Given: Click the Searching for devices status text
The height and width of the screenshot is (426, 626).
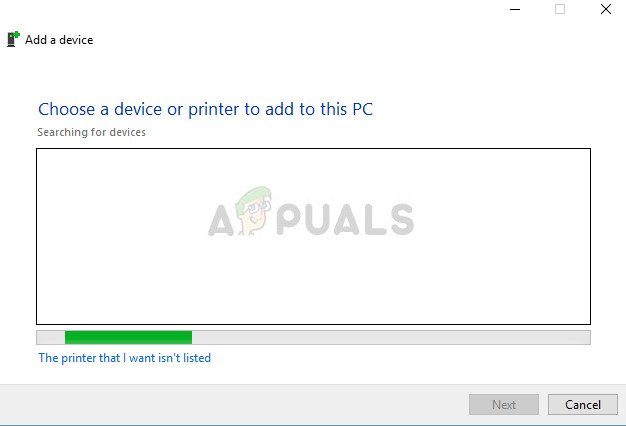Looking at the screenshot, I should coord(91,132).
